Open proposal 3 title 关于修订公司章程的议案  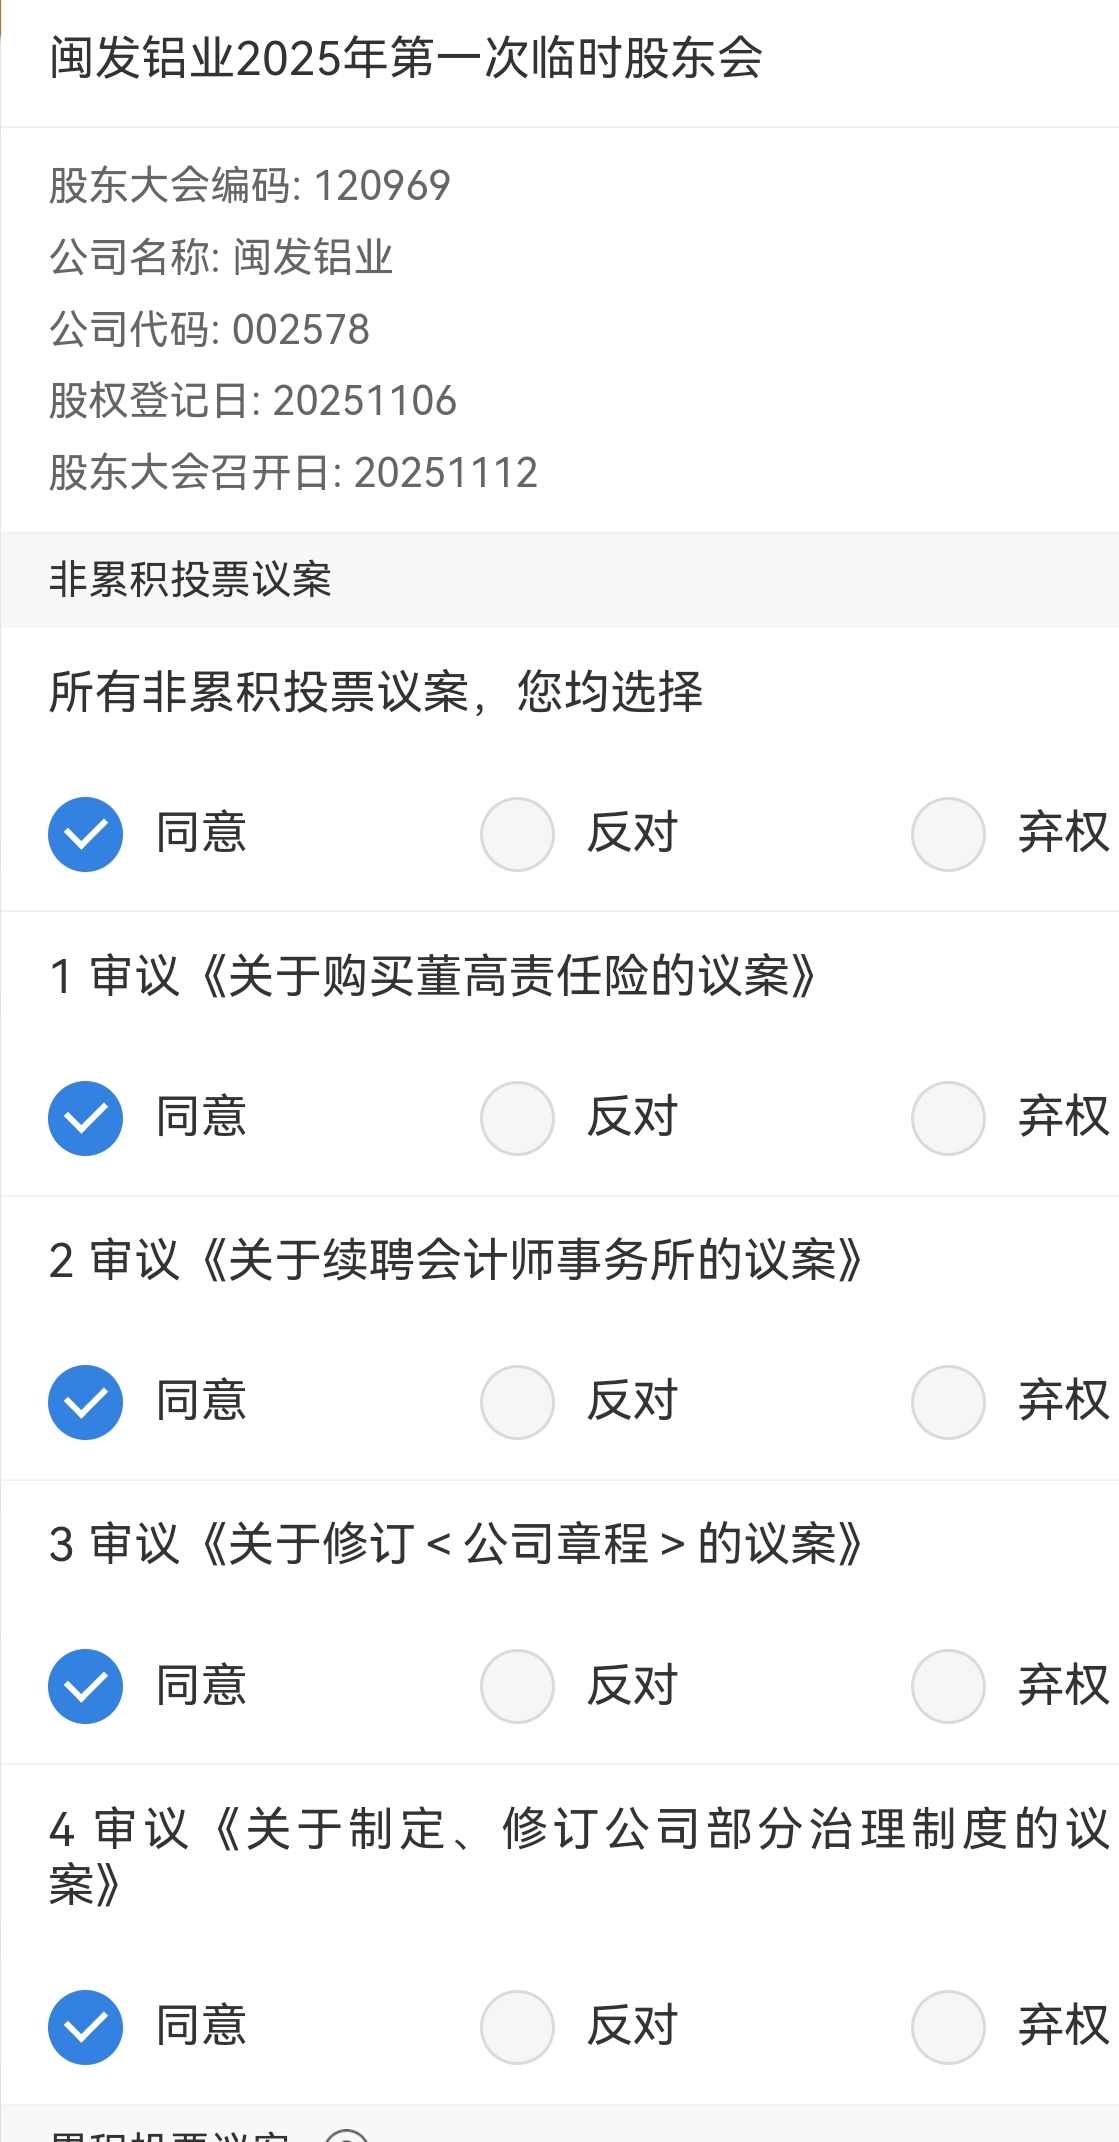tap(456, 1544)
